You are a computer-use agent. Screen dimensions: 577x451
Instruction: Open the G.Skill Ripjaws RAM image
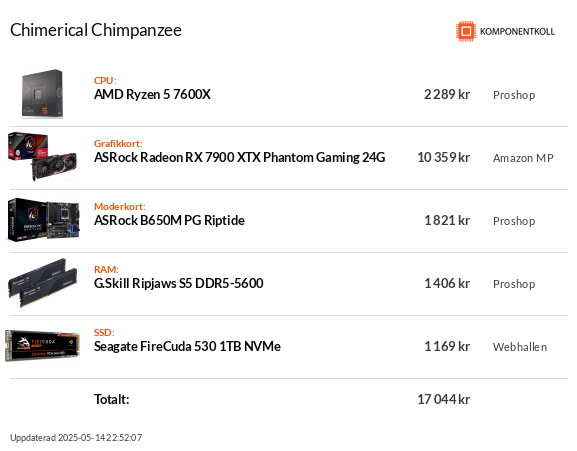point(43,283)
